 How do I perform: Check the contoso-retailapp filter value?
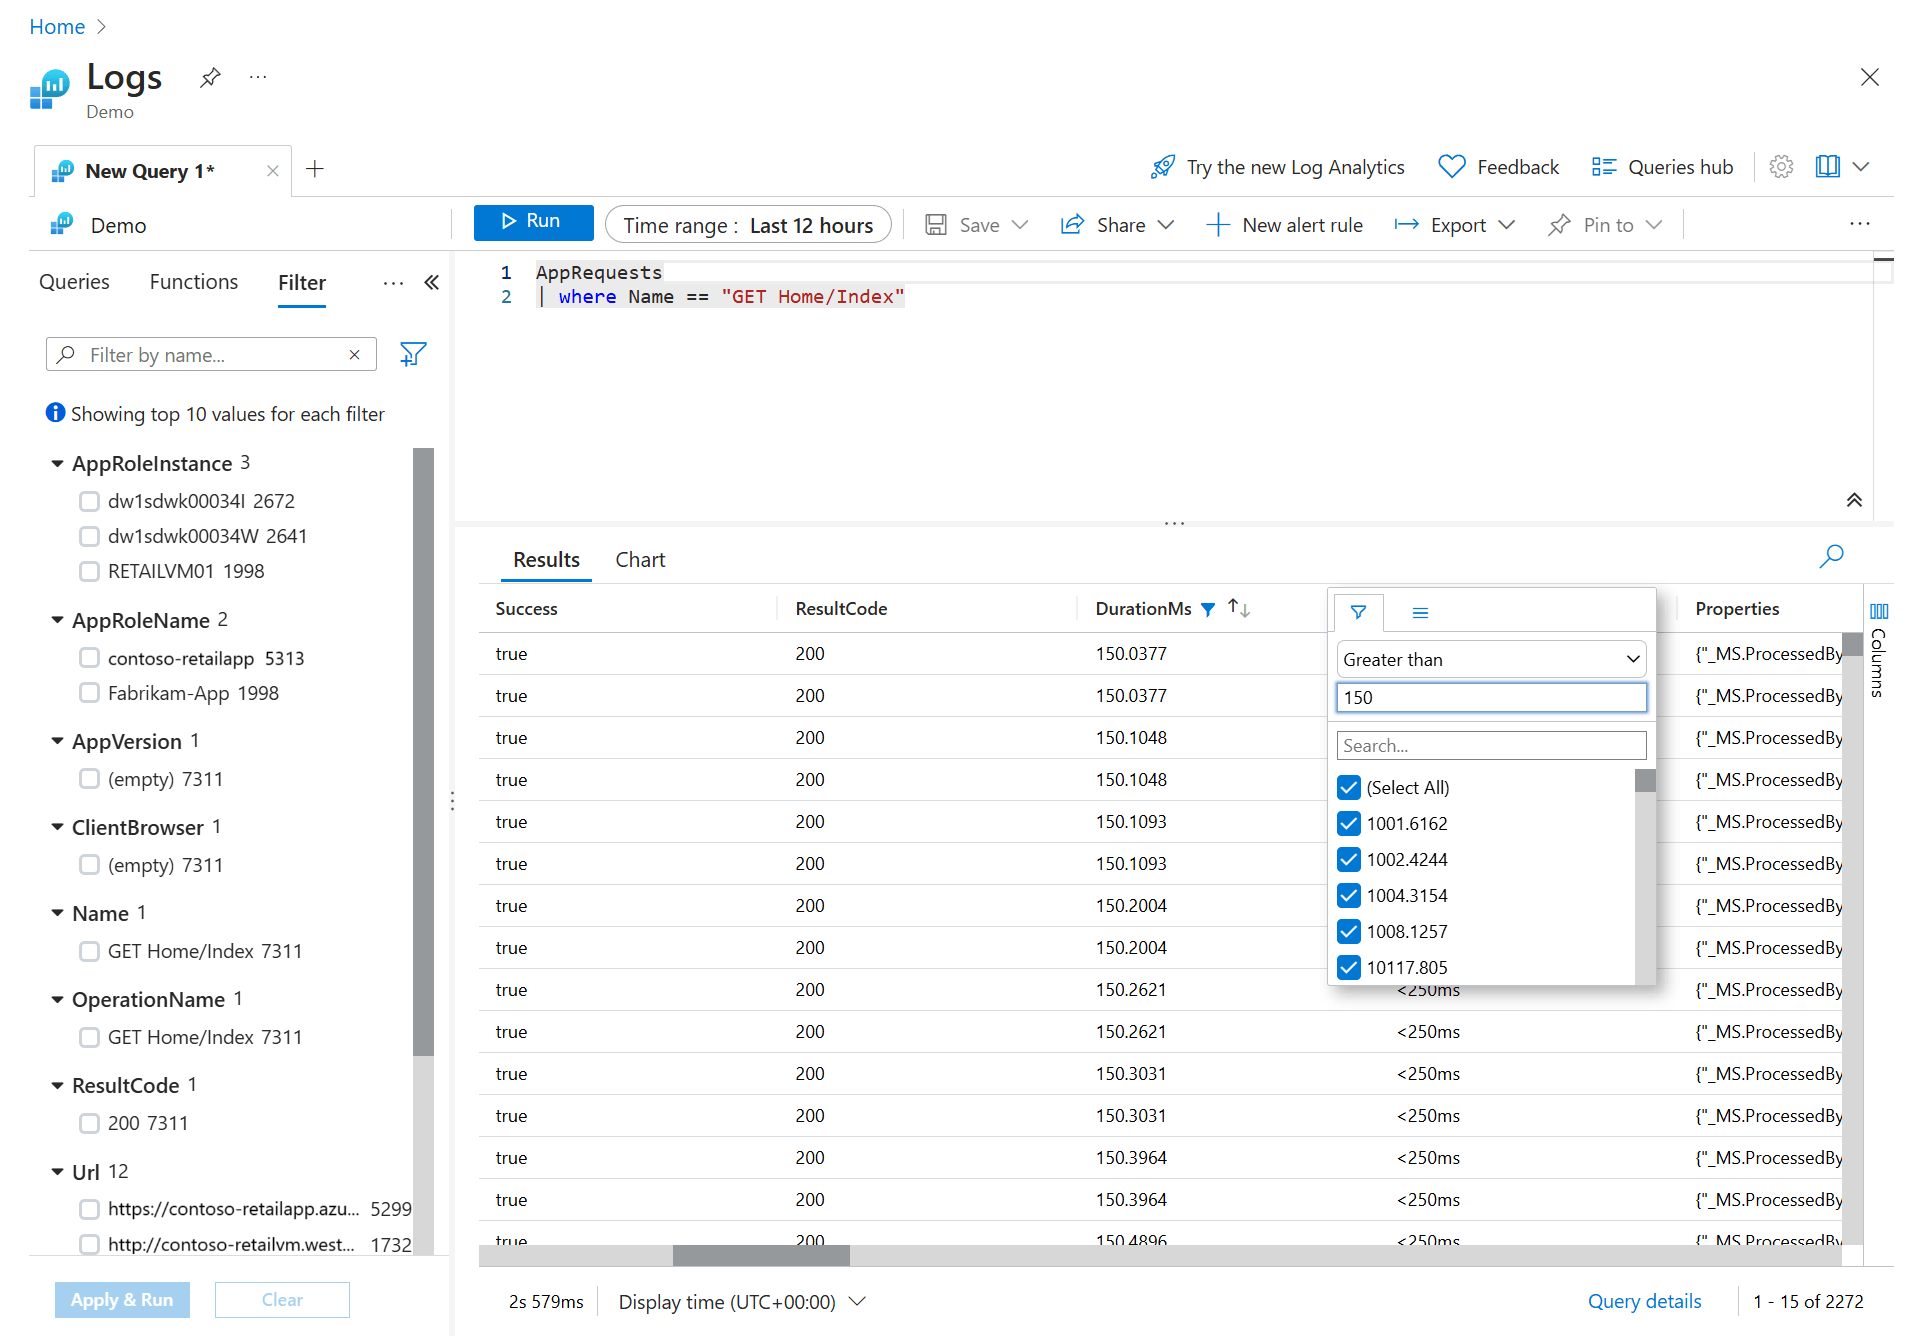pyautogui.click(x=90, y=658)
